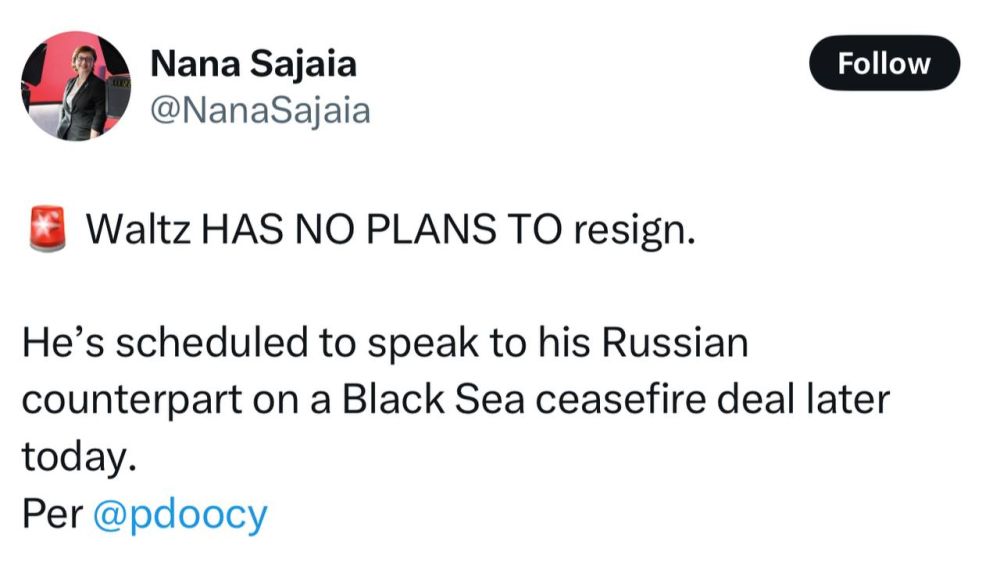Follow the Nana Sajaia account

[x=883, y=64]
